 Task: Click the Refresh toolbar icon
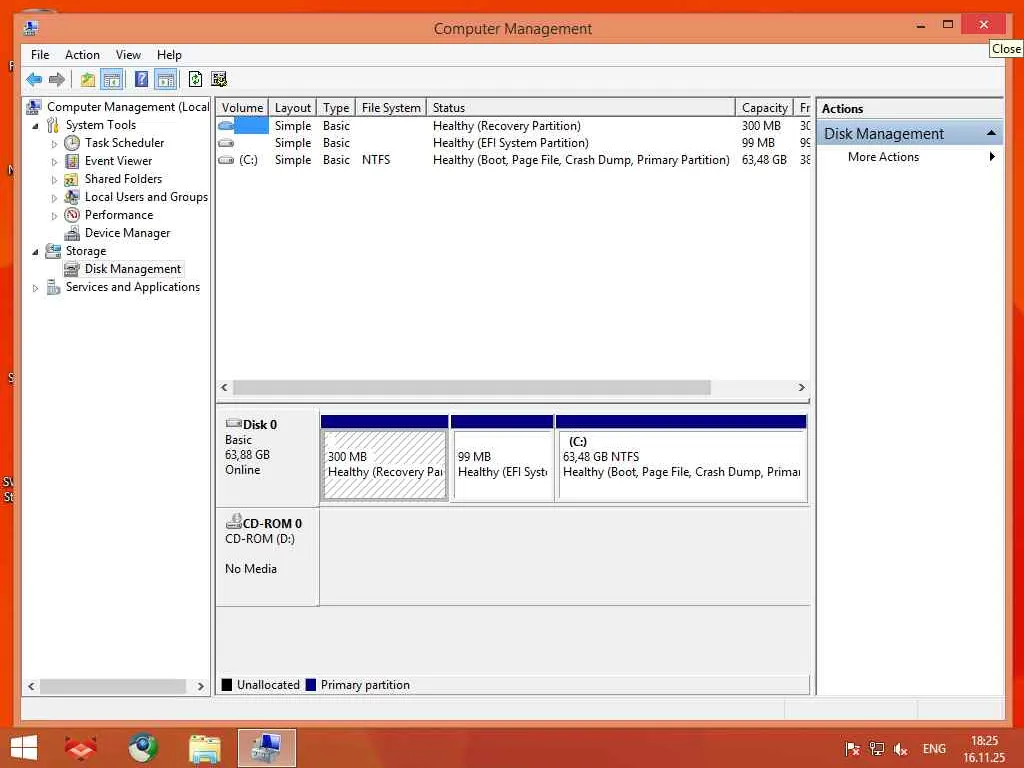[x=195, y=80]
